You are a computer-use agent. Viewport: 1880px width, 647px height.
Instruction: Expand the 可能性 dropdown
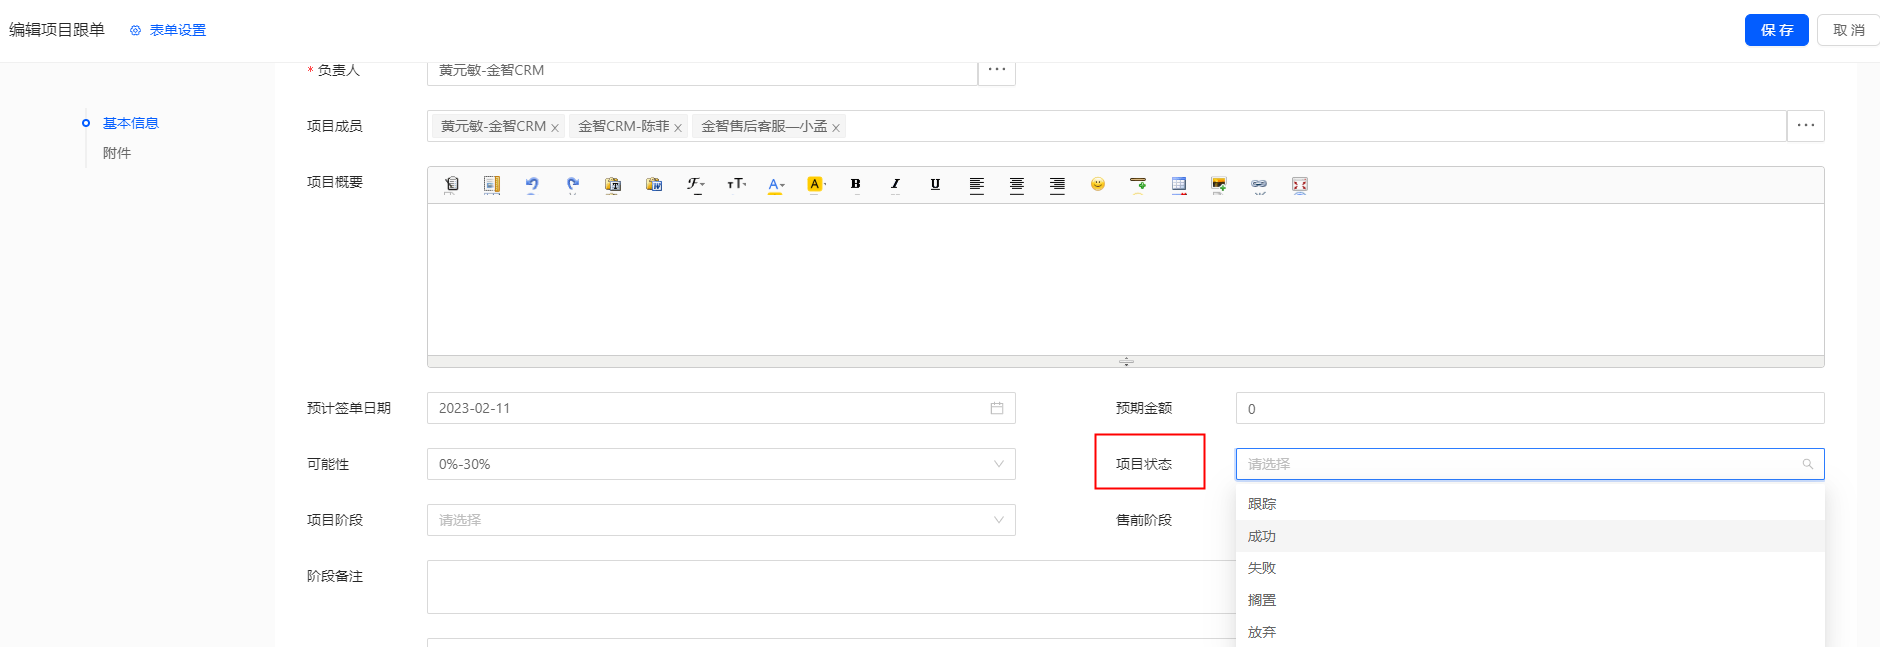coord(721,464)
